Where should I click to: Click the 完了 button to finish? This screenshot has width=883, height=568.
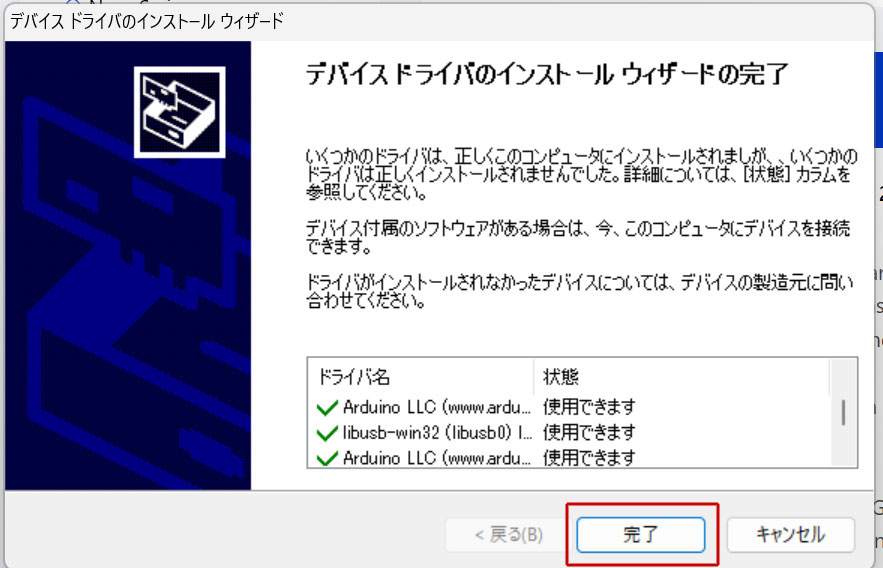[x=641, y=534]
